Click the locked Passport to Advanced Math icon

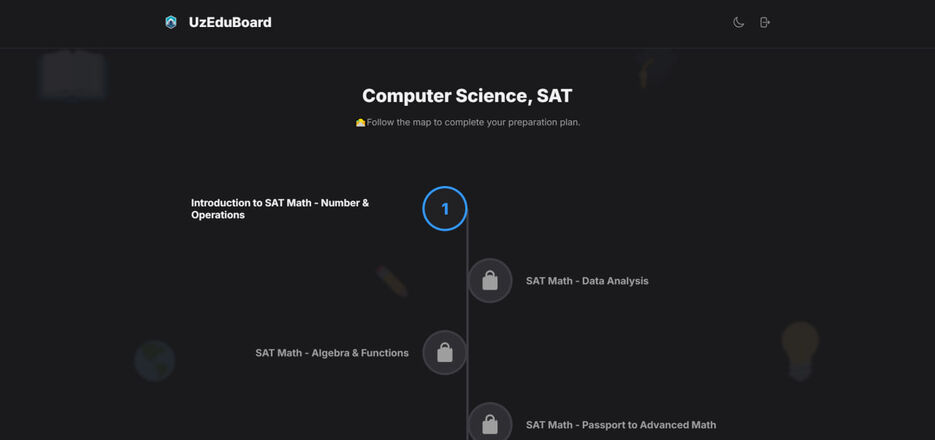490,424
